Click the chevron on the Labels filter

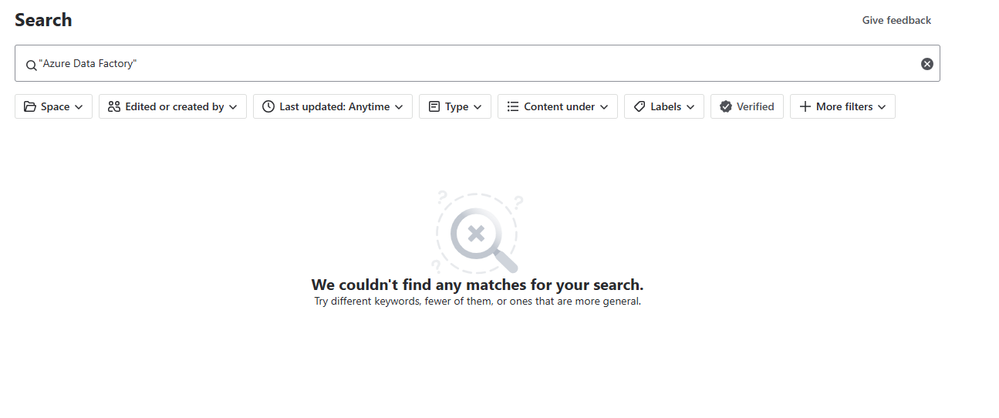[690, 107]
